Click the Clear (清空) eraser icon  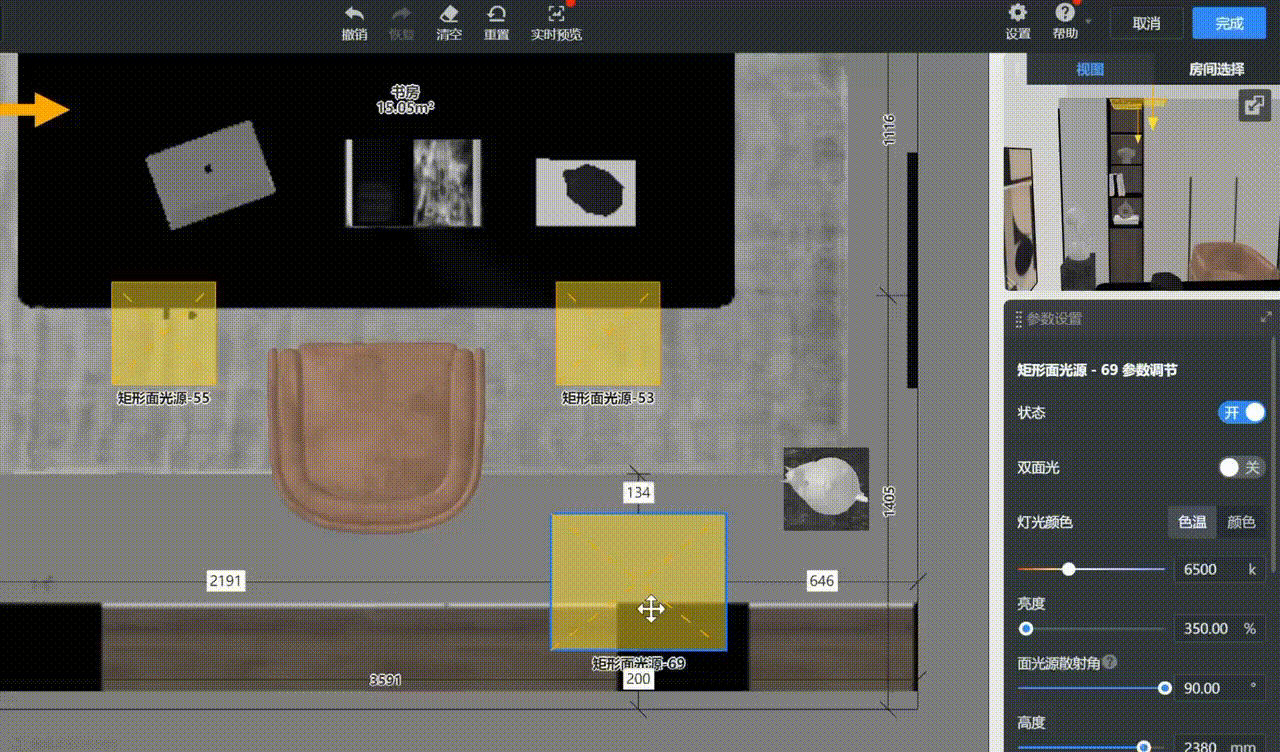449,14
